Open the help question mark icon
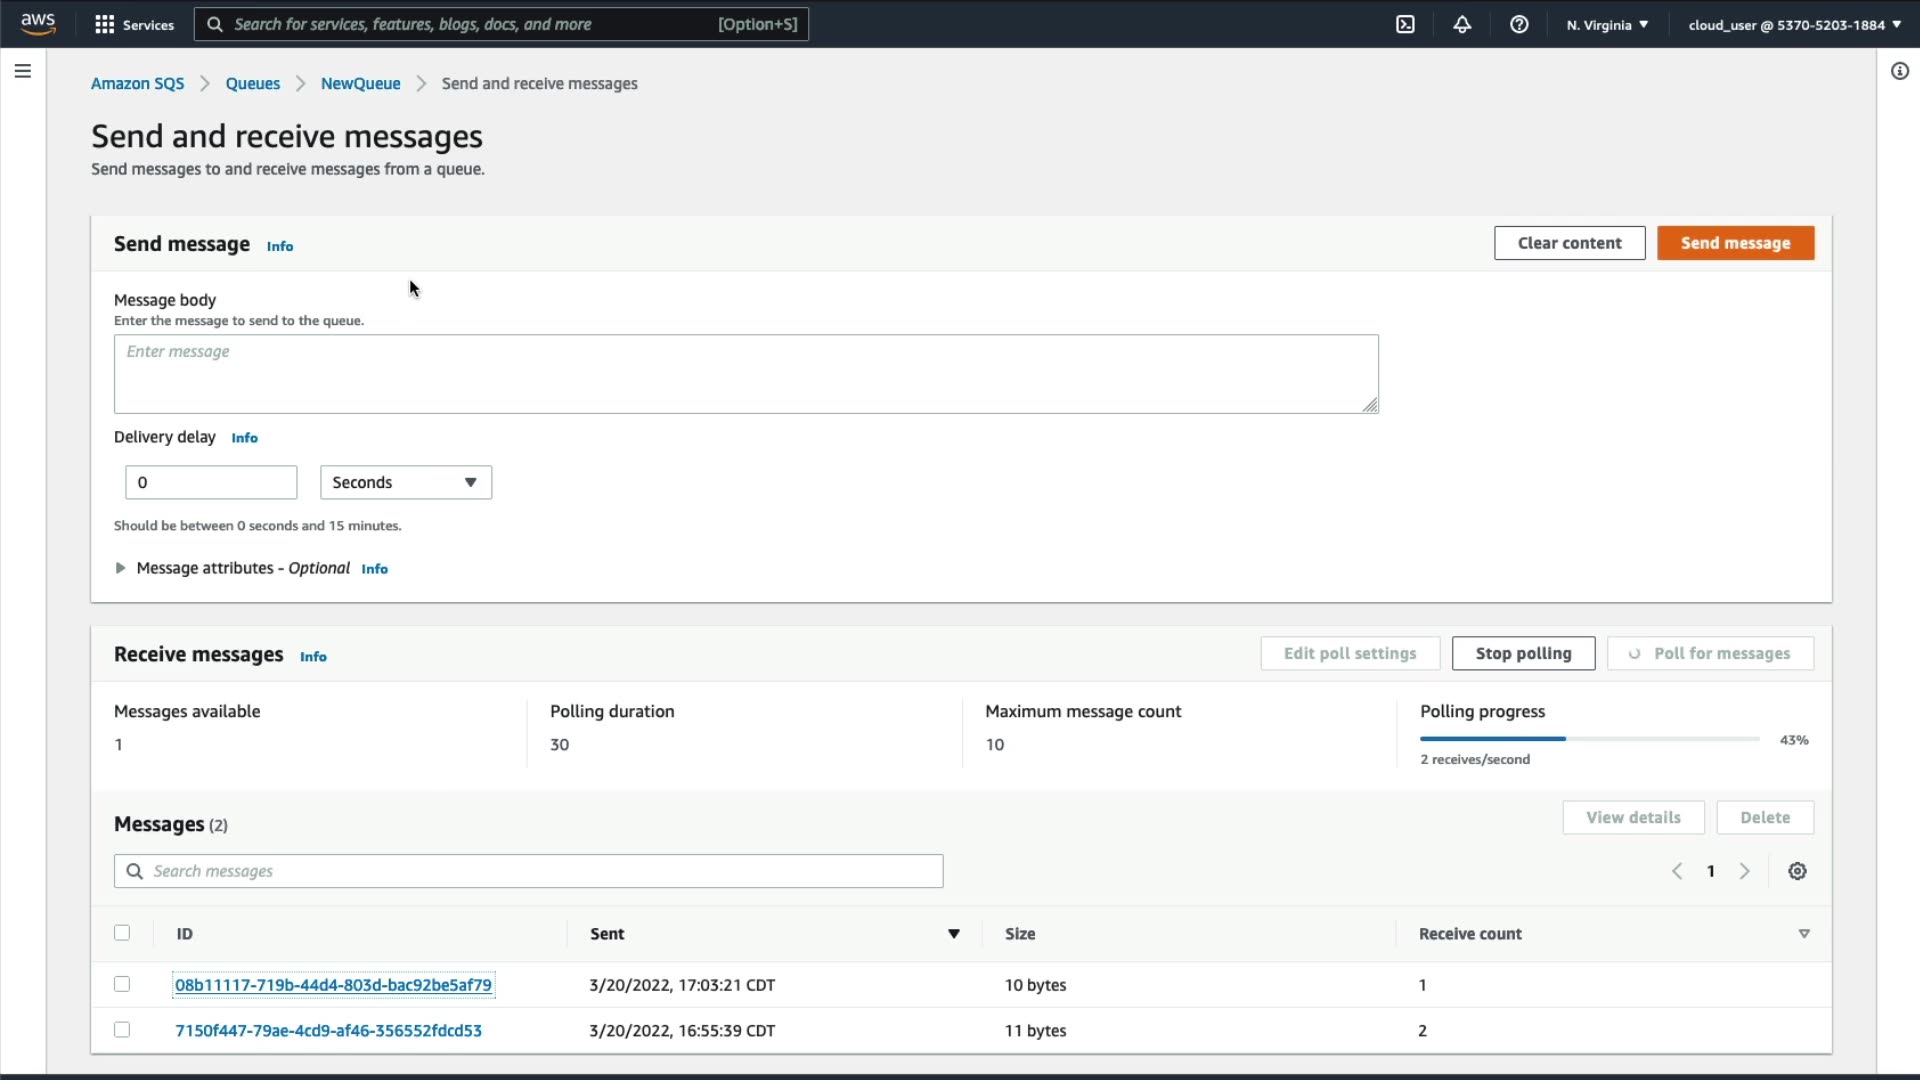Viewport: 1920px width, 1080px height. (1519, 24)
